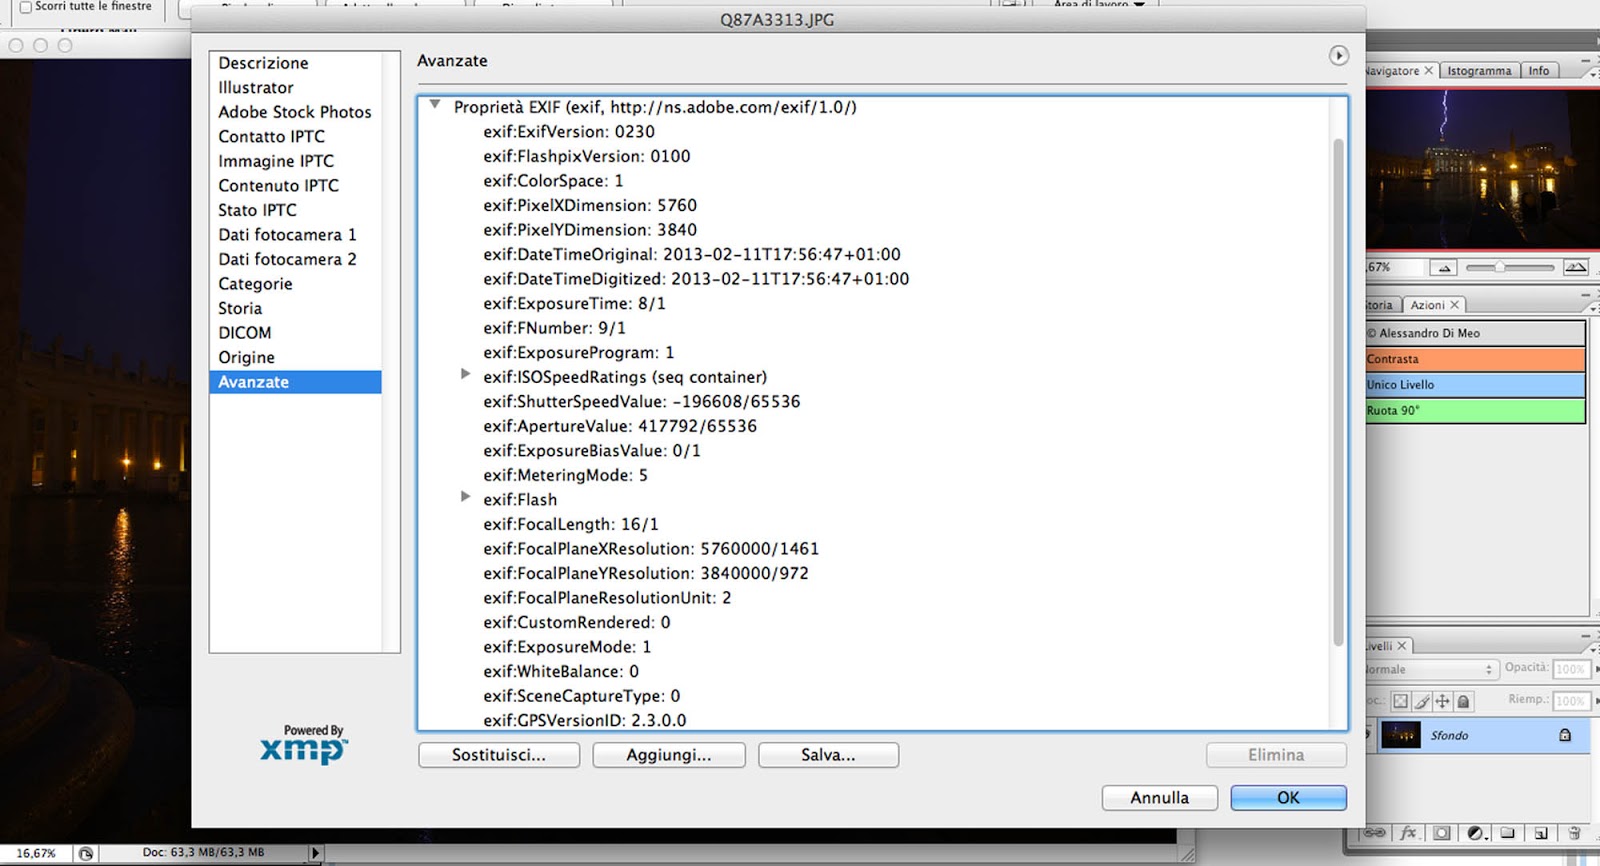This screenshot has width=1600, height=866.
Task: Toggle the lock transparent pixels icon
Action: (1401, 702)
